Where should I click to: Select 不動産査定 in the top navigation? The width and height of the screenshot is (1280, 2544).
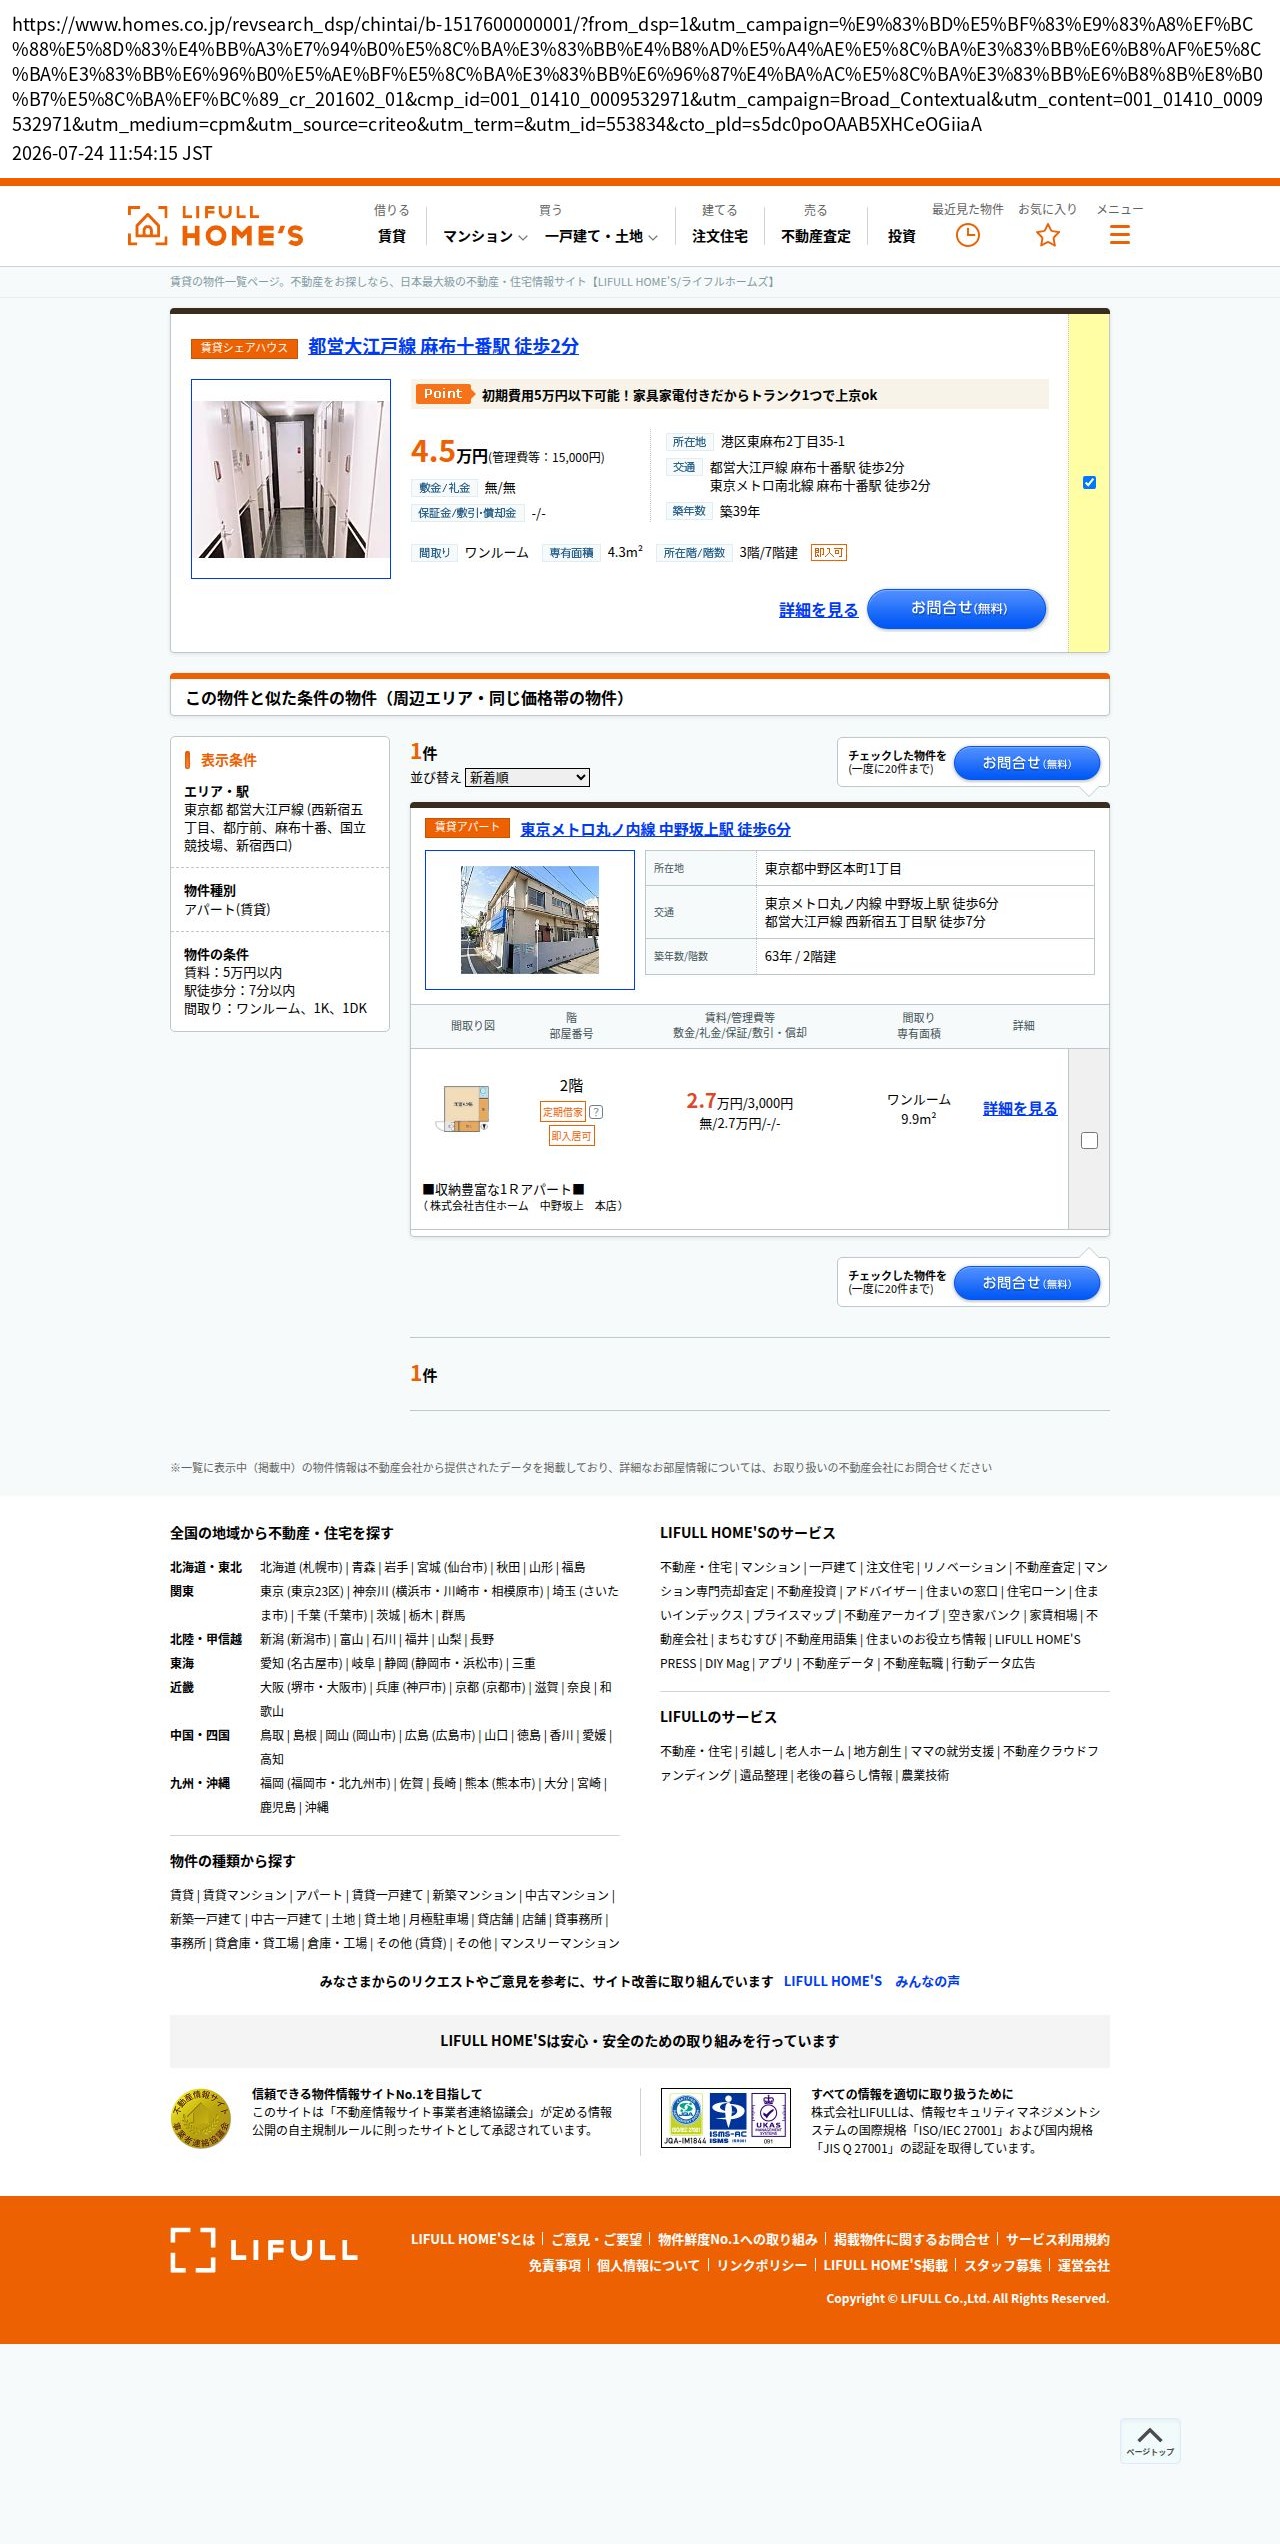pyautogui.click(x=816, y=236)
